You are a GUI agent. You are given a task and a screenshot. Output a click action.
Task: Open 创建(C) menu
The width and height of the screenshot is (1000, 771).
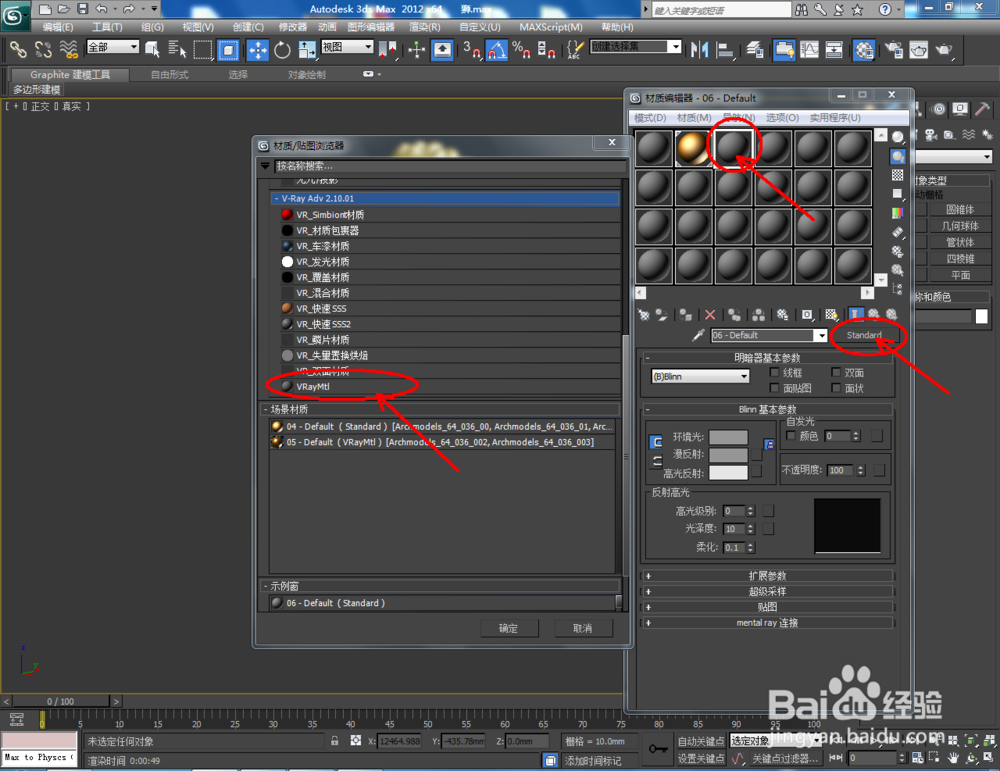(x=248, y=27)
